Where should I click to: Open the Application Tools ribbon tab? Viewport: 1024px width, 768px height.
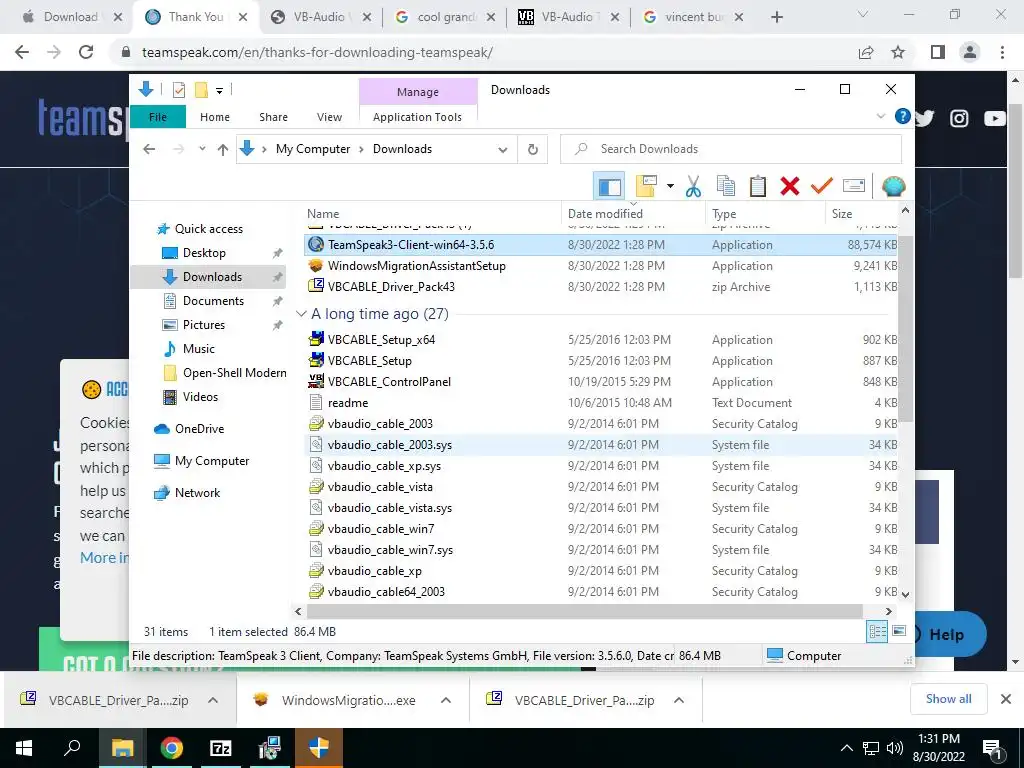click(417, 117)
